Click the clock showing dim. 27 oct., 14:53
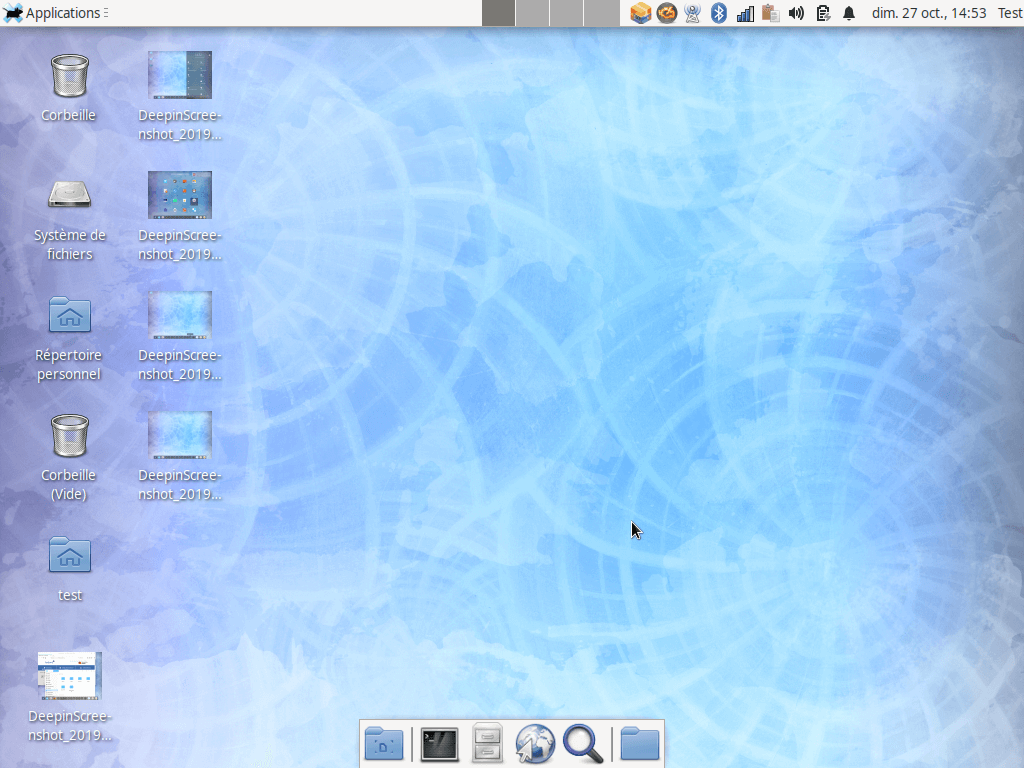Viewport: 1024px width, 768px height. [929, 13]
